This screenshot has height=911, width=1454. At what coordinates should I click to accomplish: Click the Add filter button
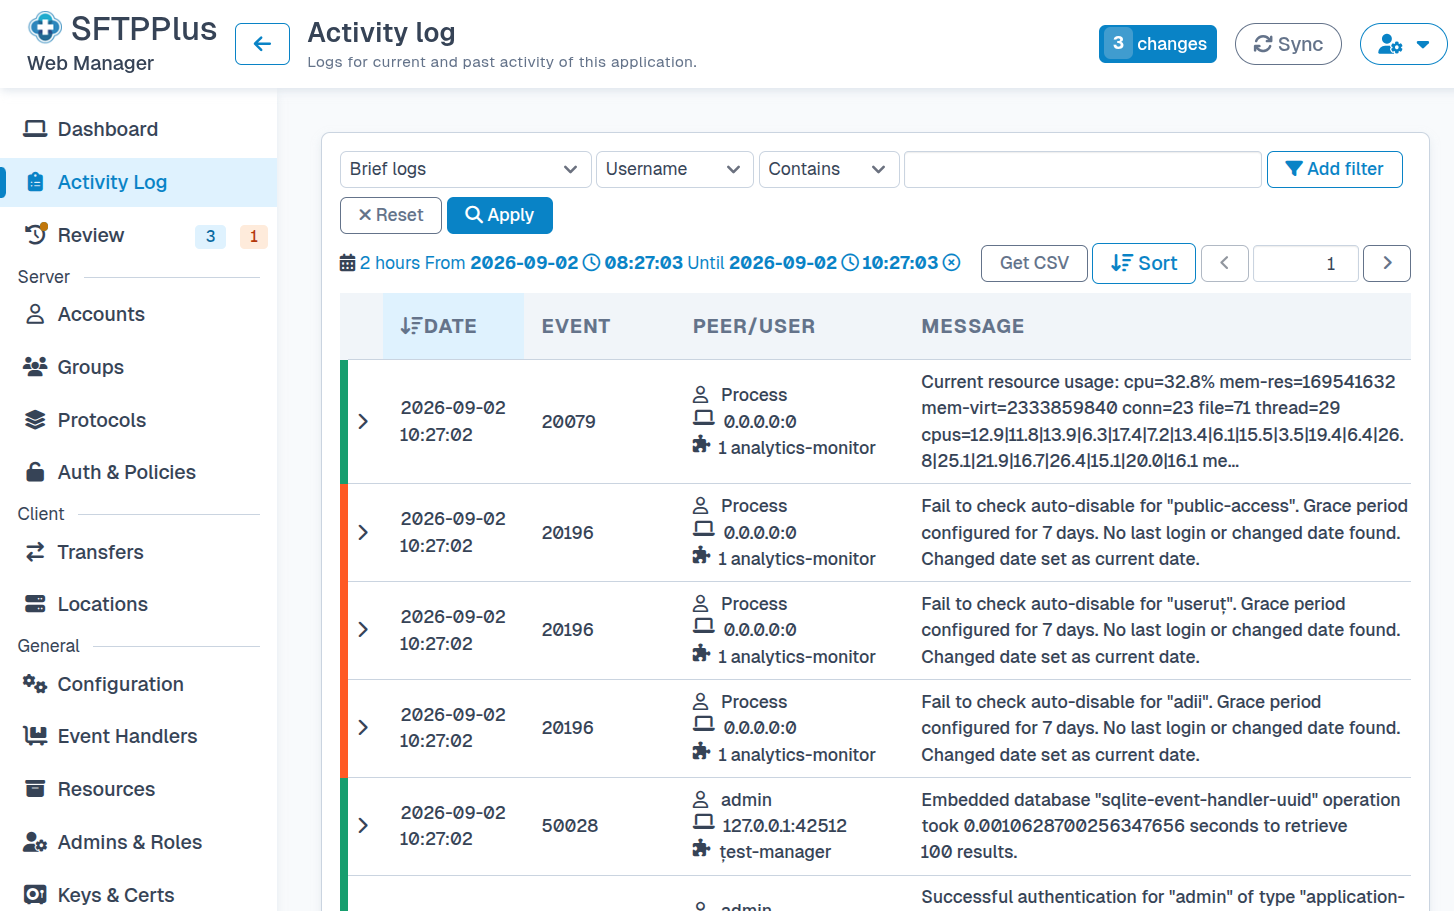pos(1334,169)
